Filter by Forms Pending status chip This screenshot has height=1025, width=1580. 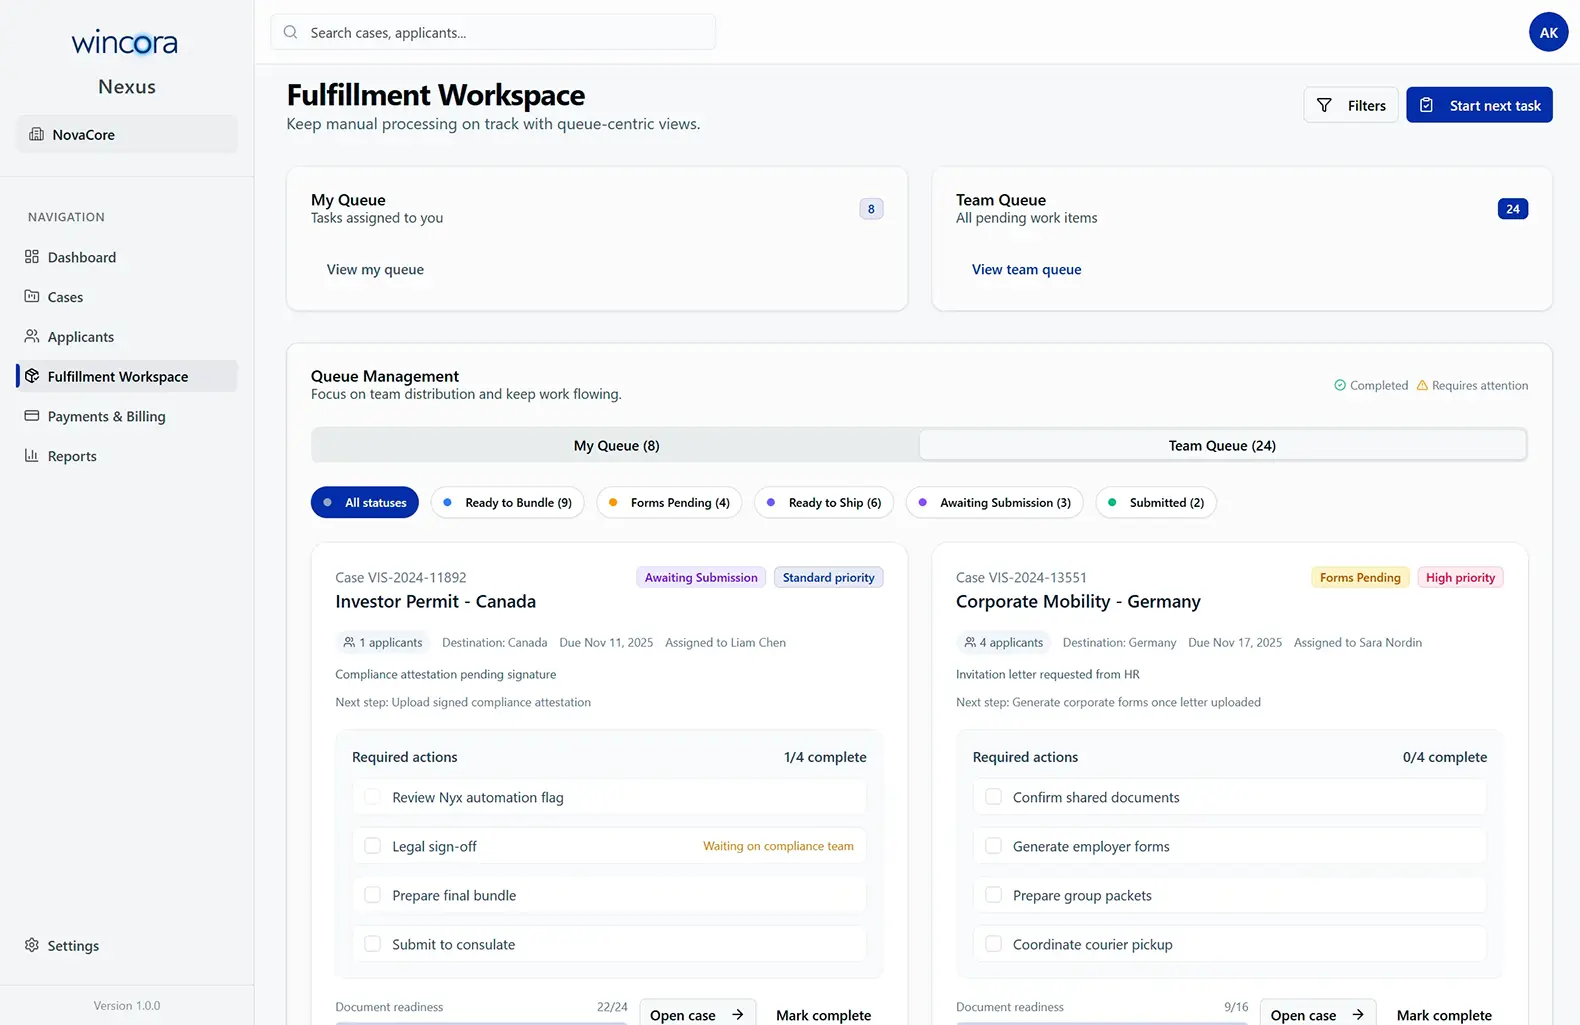[x=669, y=502]
